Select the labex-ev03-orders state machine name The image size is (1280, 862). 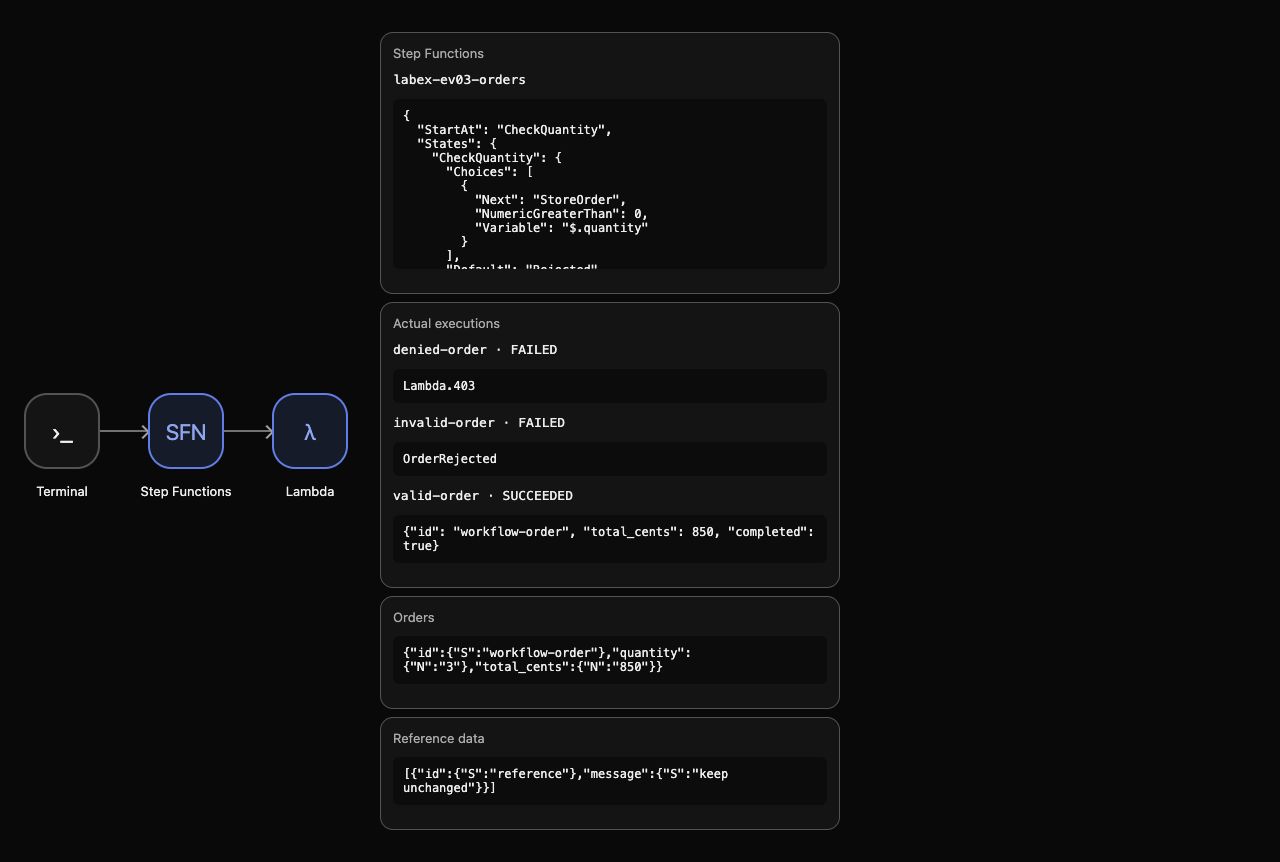[459, 79]
